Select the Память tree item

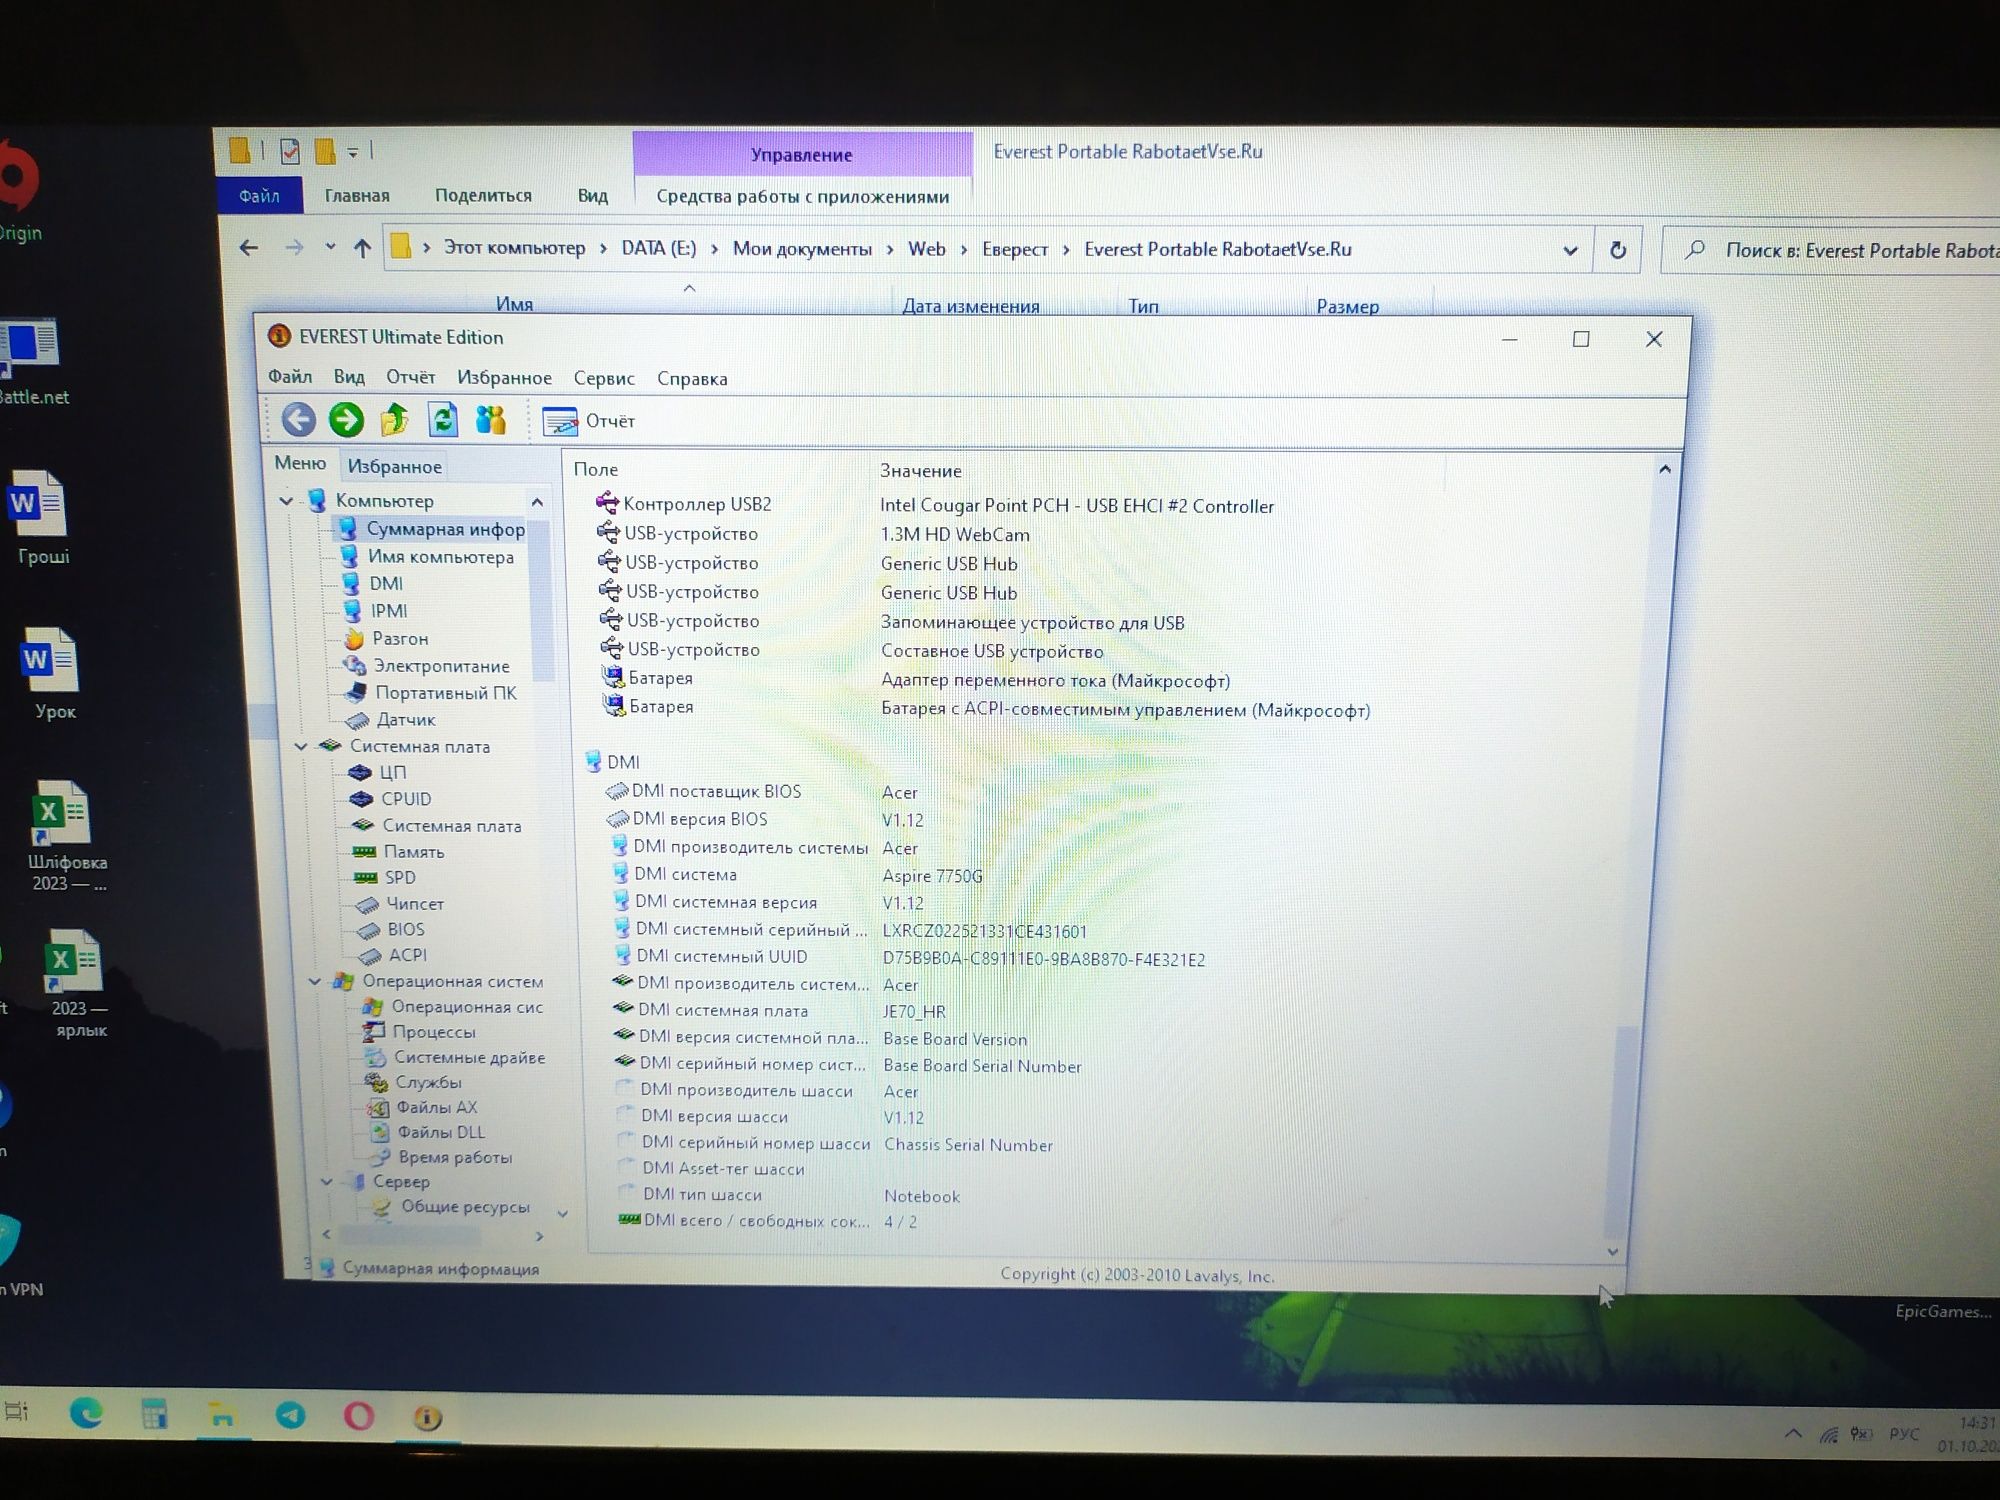point(399,851)
